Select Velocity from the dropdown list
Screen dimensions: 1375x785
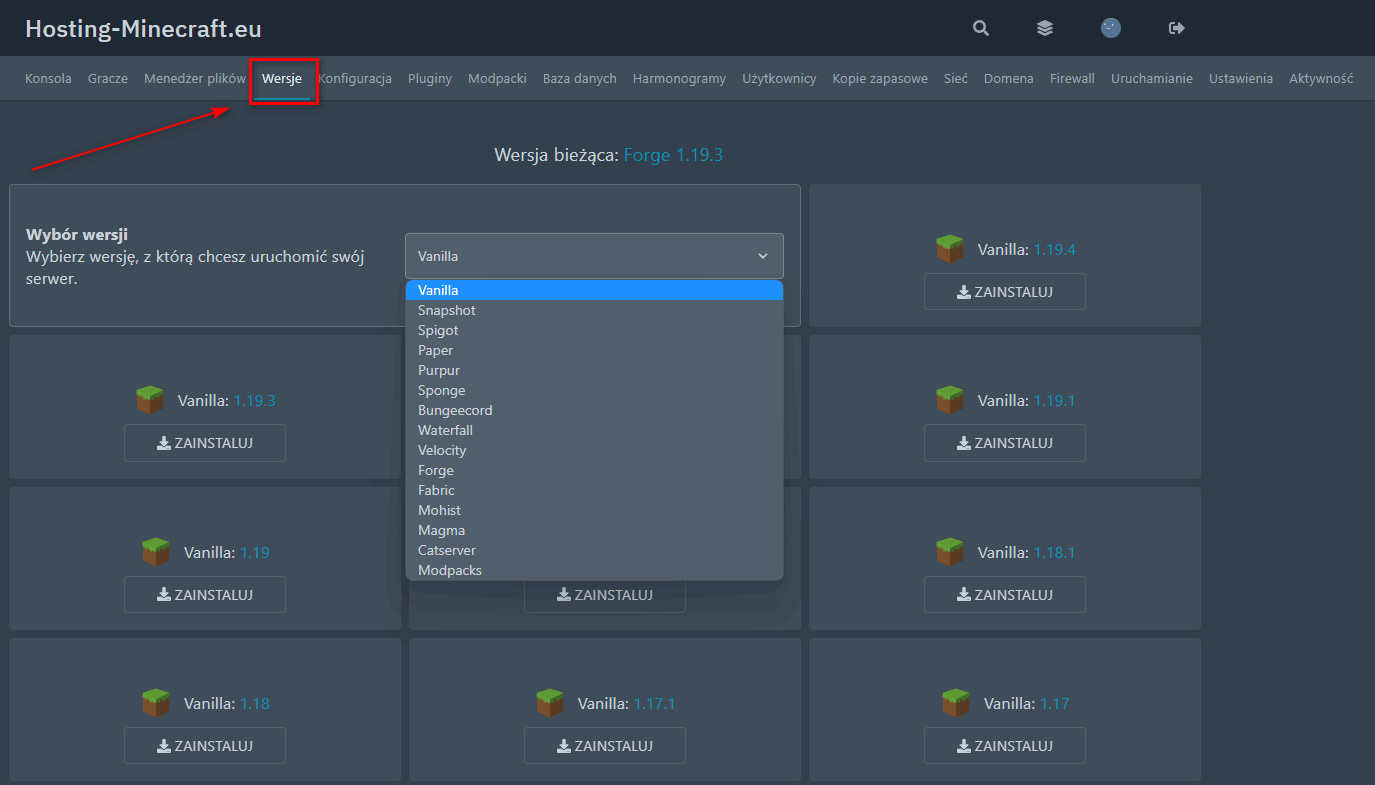(x=594, y=450)
